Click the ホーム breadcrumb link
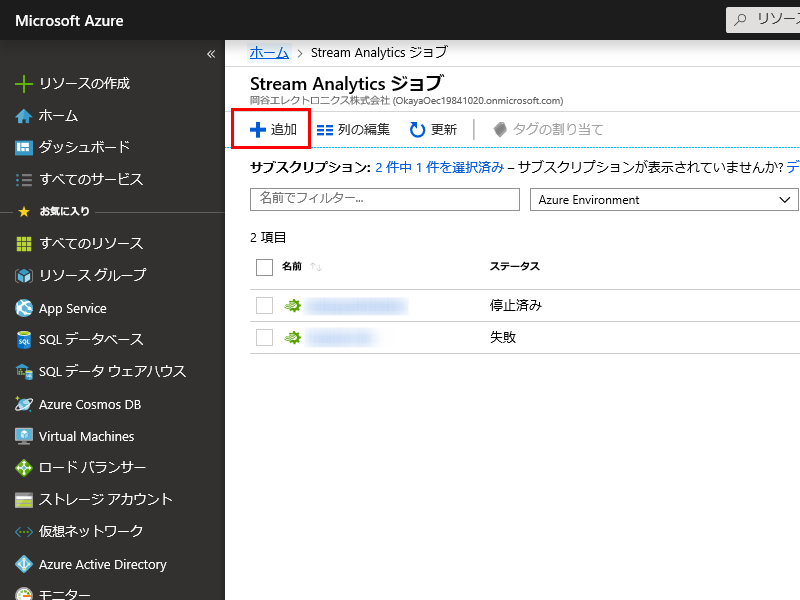Screen dimensions: 800x600 point(269,53)
